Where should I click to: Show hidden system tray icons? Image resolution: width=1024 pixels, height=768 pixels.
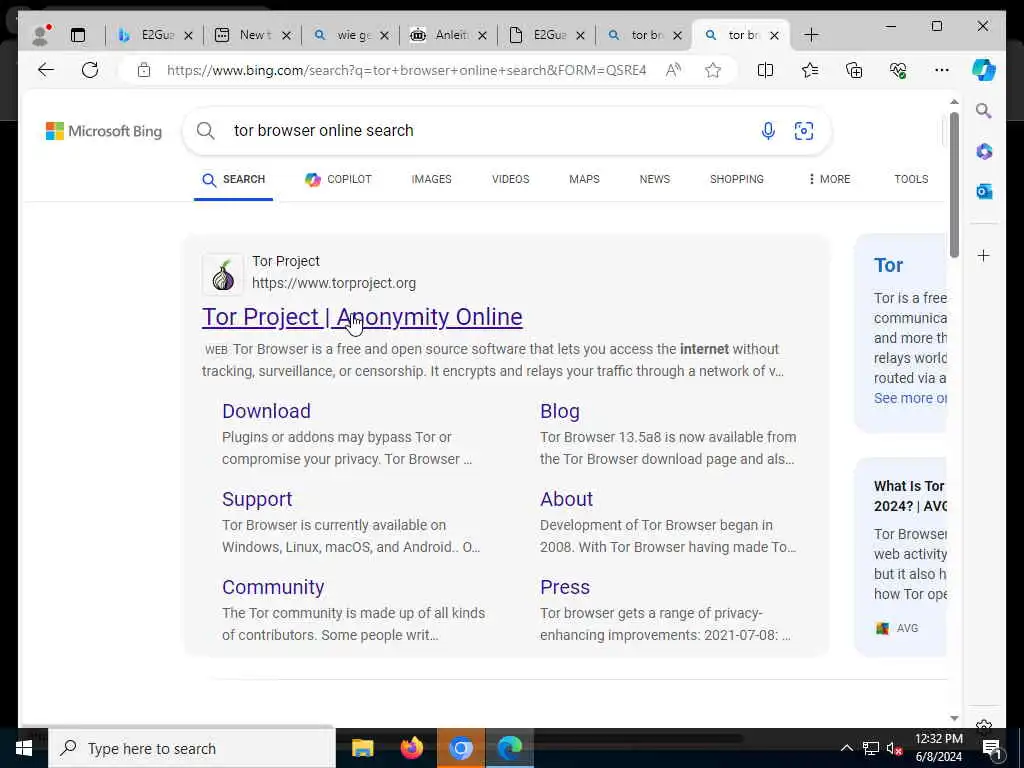[846, 748]
